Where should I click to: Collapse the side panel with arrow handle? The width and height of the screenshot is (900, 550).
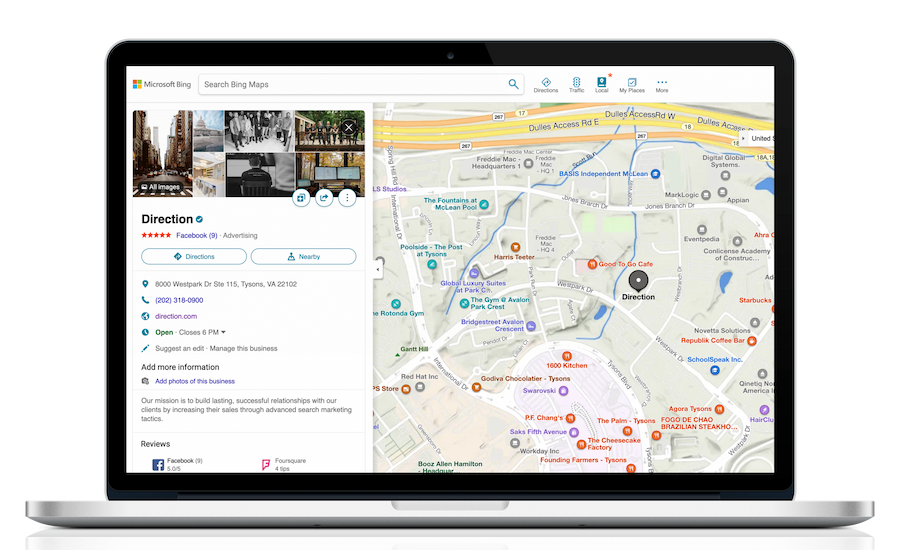point(378,269)
